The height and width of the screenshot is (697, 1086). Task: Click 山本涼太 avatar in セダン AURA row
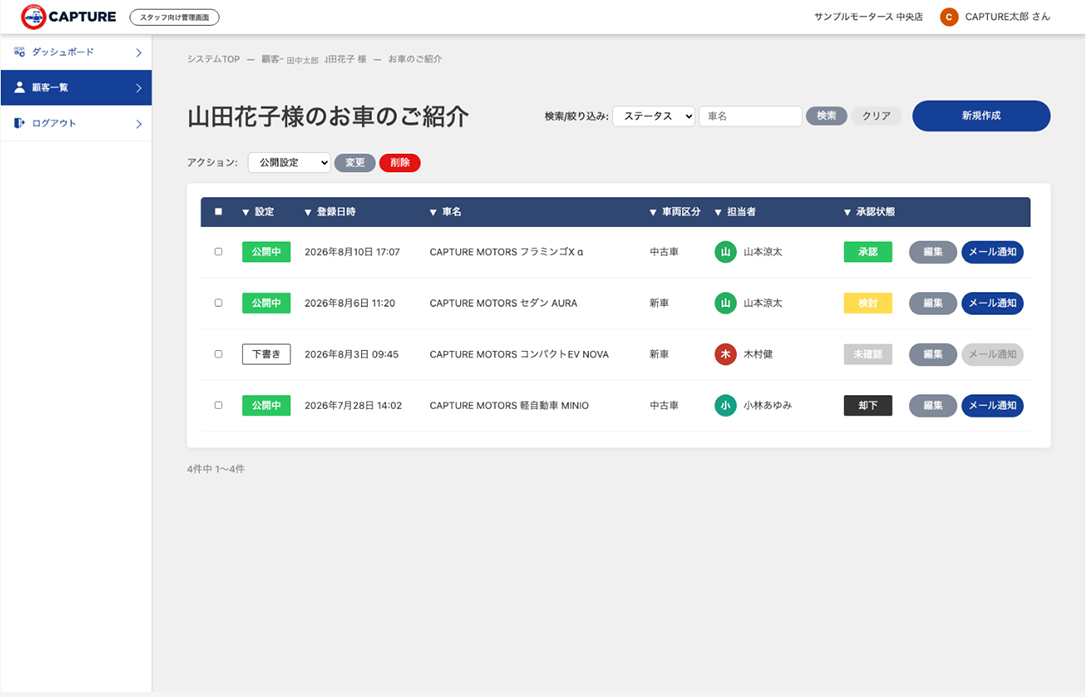[x=725, y=303]
